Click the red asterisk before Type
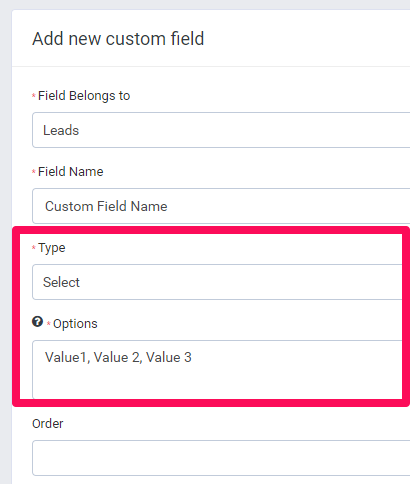The width and height of the screenshot is (410, 484). [34, 248]
